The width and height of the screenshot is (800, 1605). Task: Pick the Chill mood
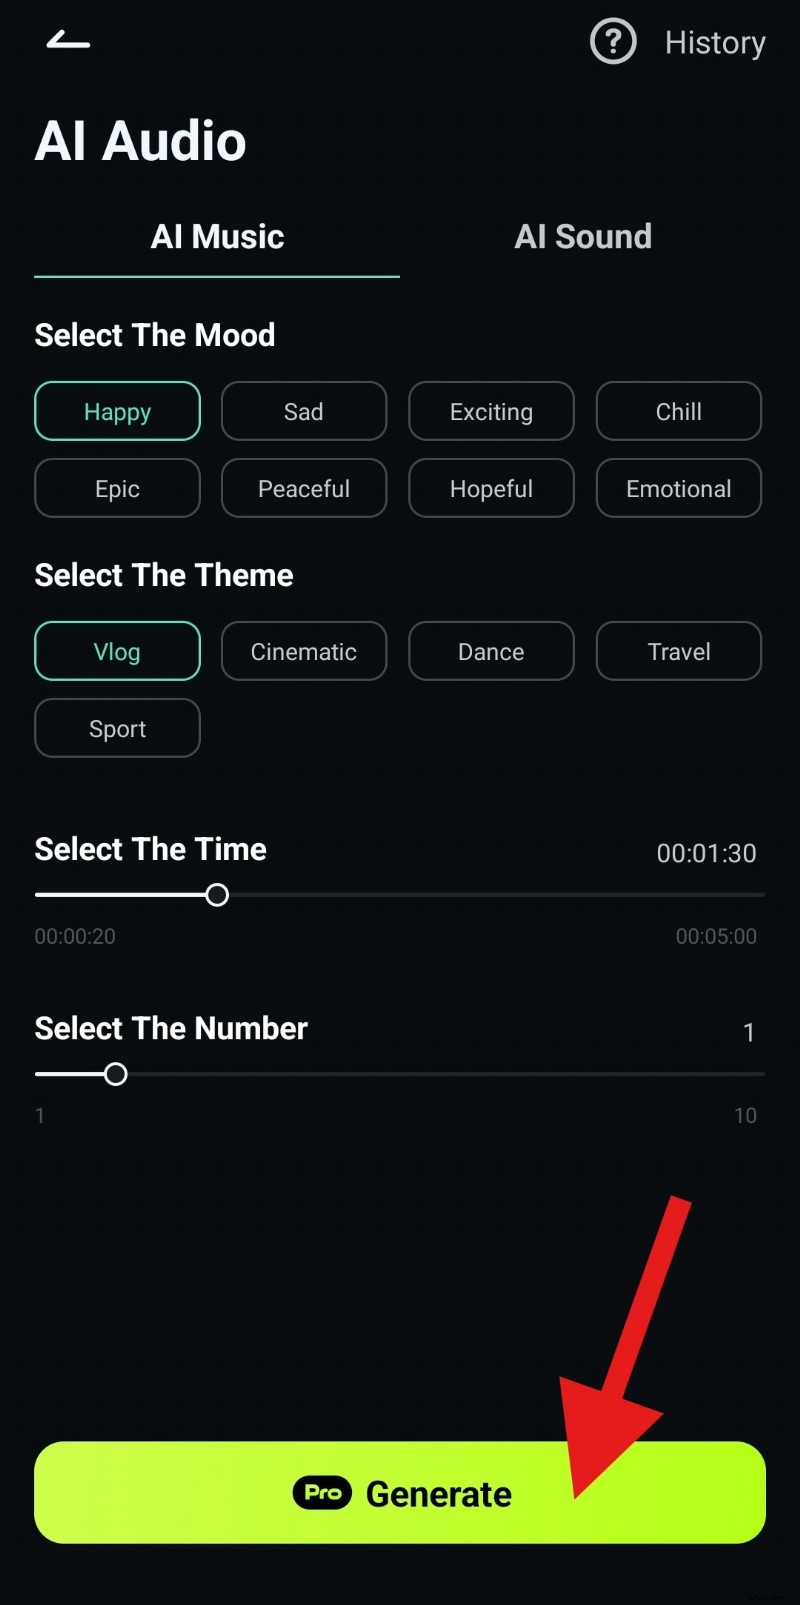pos(678,411)
